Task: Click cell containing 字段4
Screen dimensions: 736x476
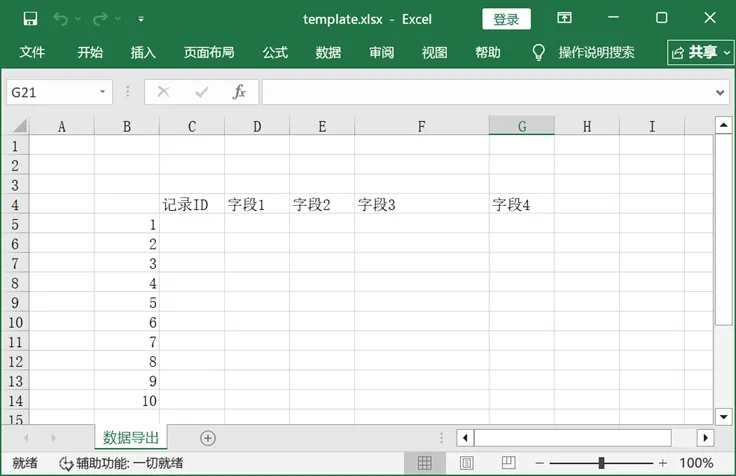Action: point(521,205)
